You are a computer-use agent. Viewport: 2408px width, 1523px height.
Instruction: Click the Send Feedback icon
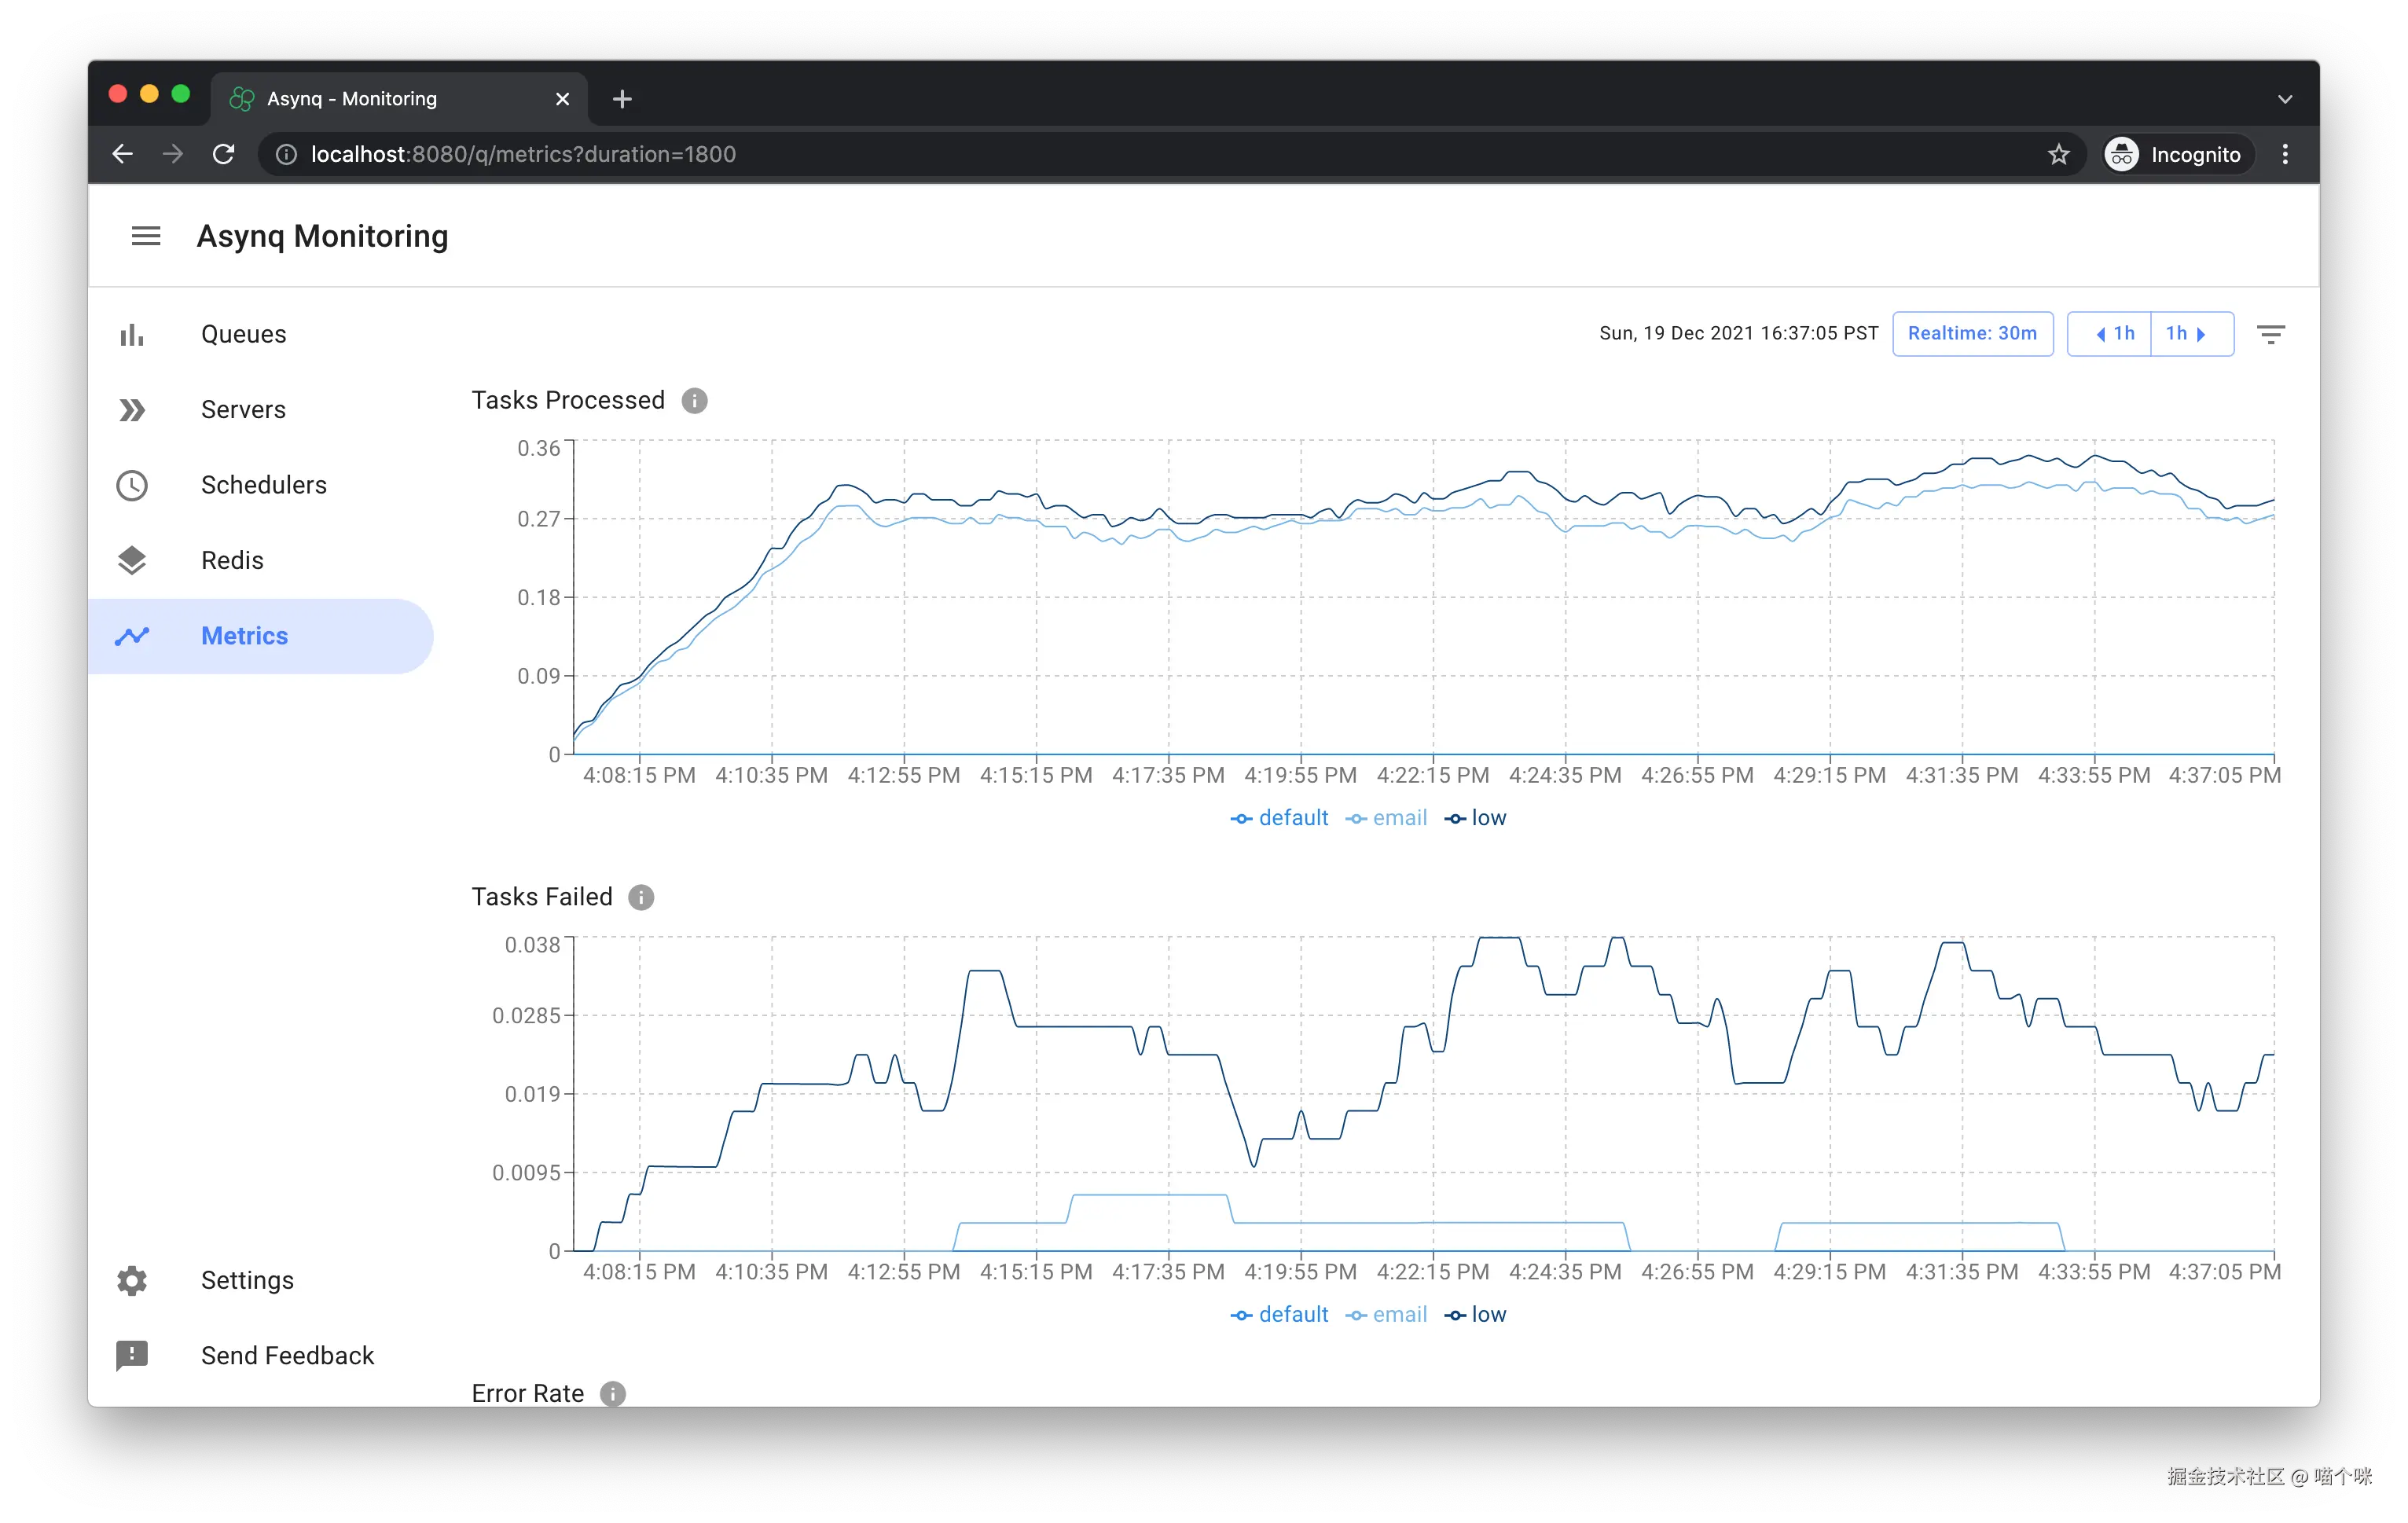pyautogui.click(x=131, y=1355)
